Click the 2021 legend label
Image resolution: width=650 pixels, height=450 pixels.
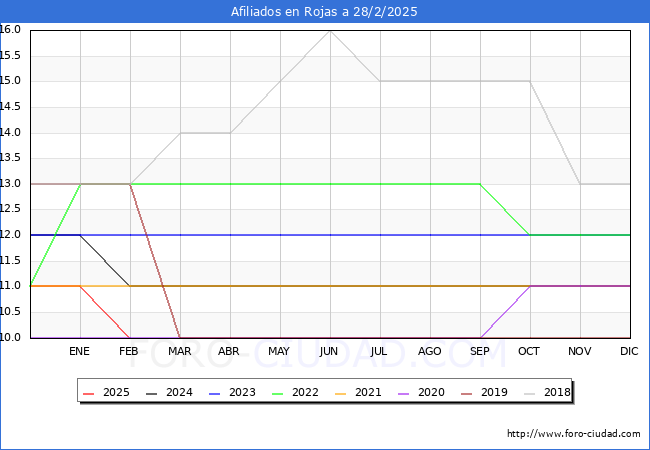[x=368, y=392]
